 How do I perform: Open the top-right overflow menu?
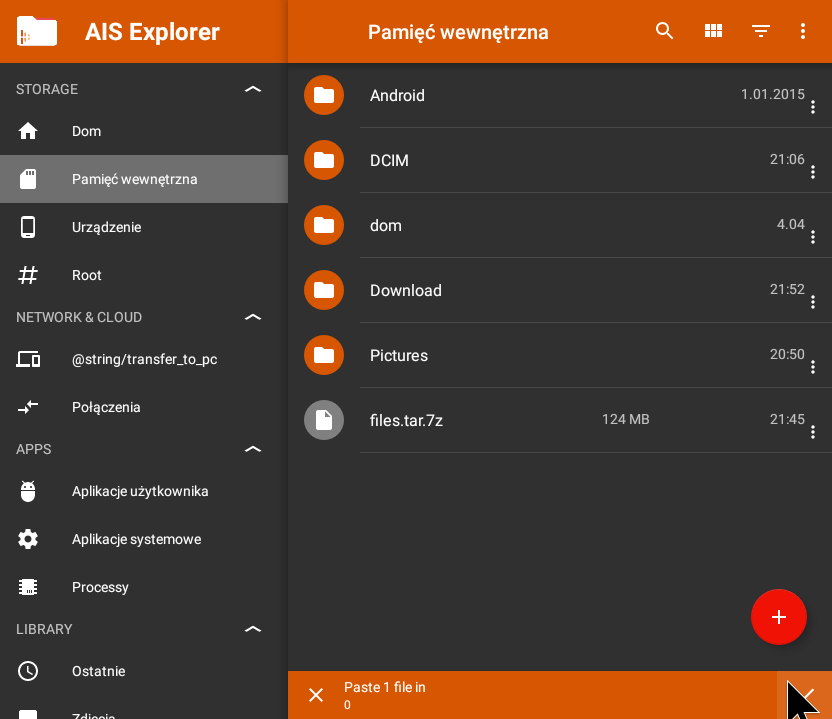(803, 31)
